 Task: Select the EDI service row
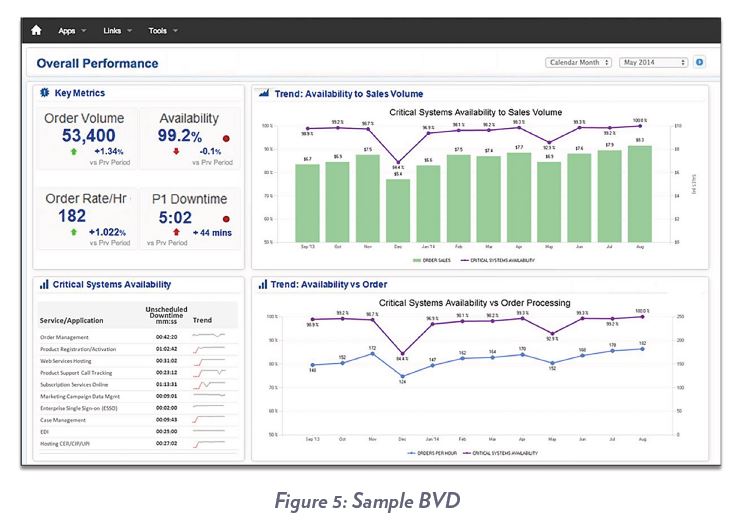point(138,432)
